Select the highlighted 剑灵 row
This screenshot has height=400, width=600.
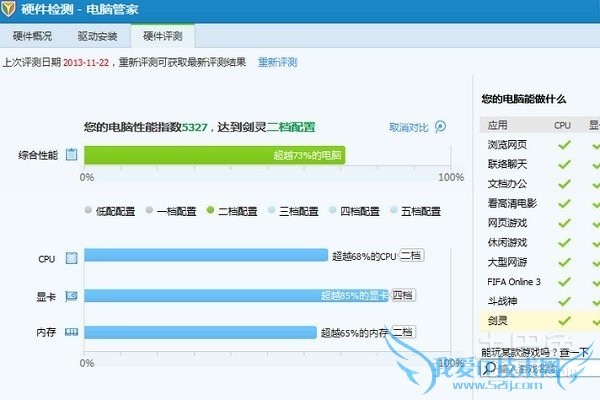coord(540,321)
